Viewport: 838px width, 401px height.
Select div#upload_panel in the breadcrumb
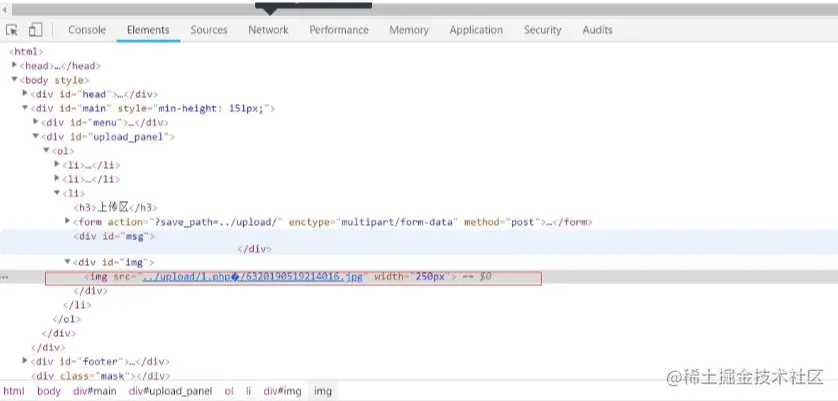[x=170, y=391]
